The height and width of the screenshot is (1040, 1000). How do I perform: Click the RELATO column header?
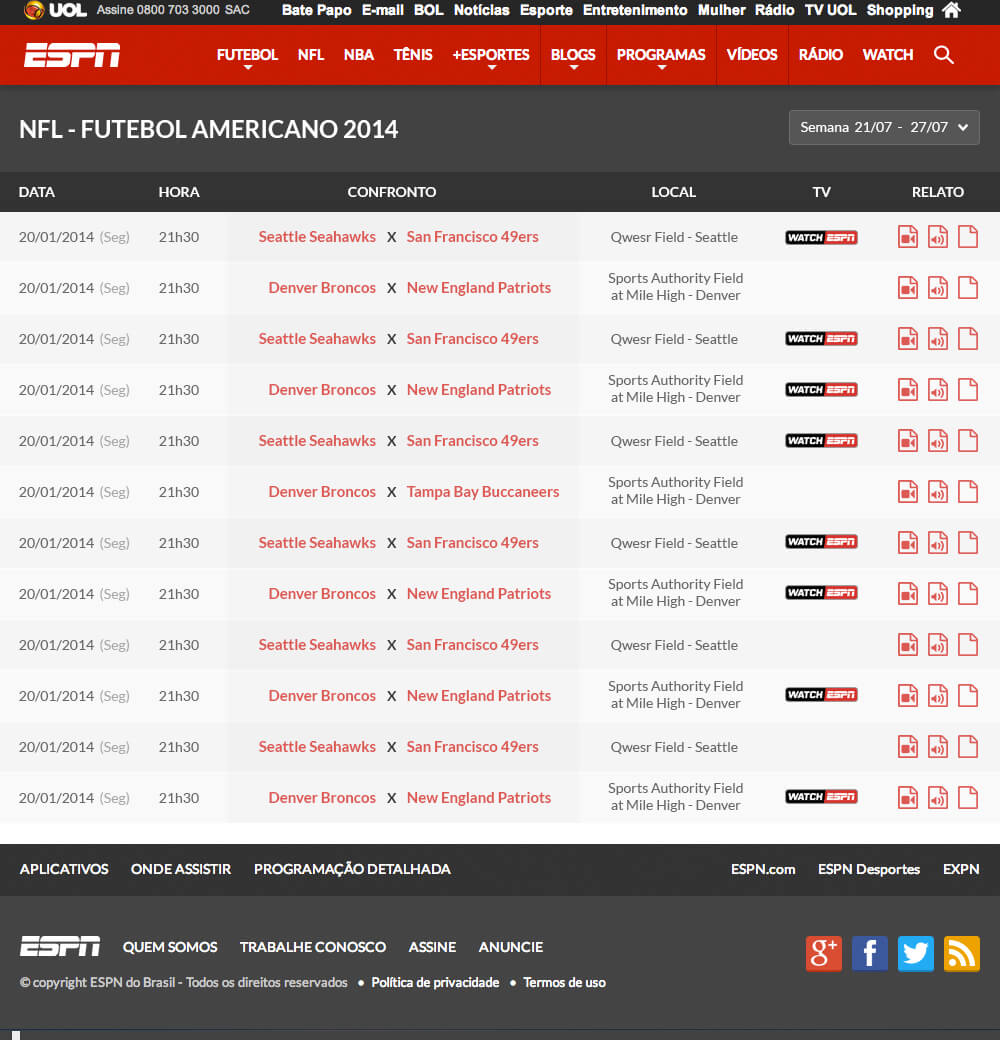click(x=938, y=192)
